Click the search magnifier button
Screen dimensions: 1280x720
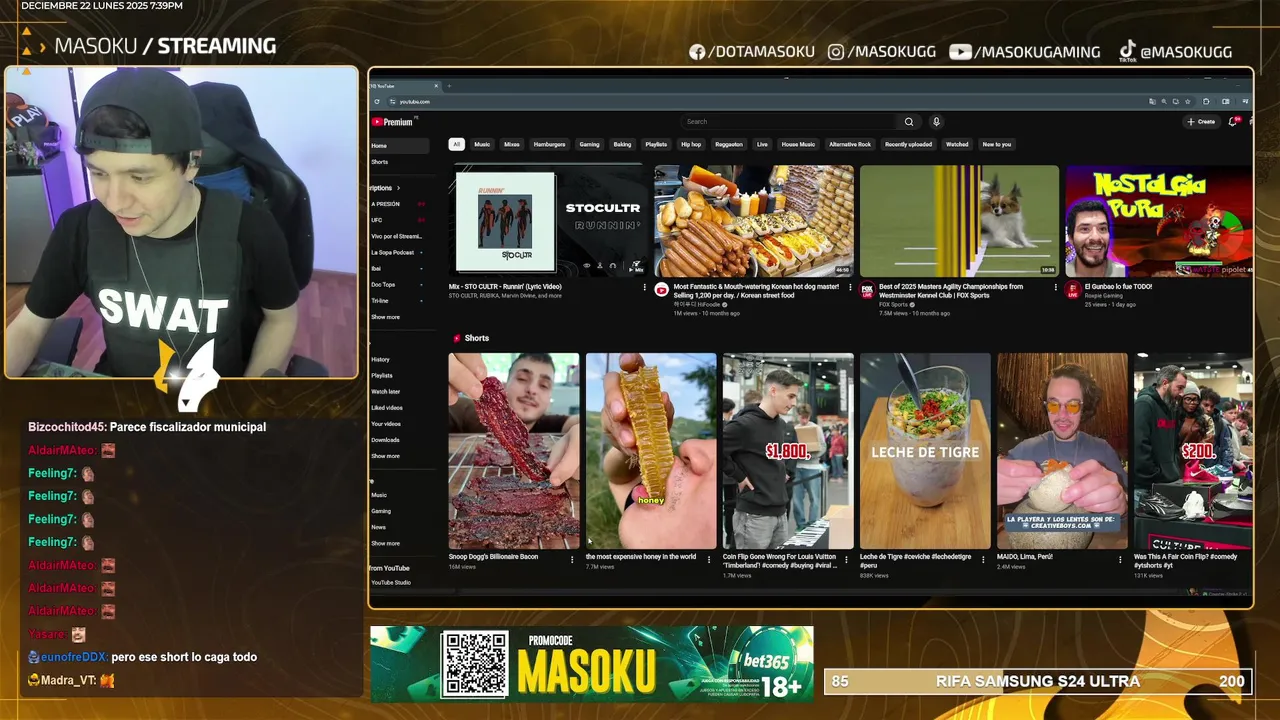click(909, 122)
